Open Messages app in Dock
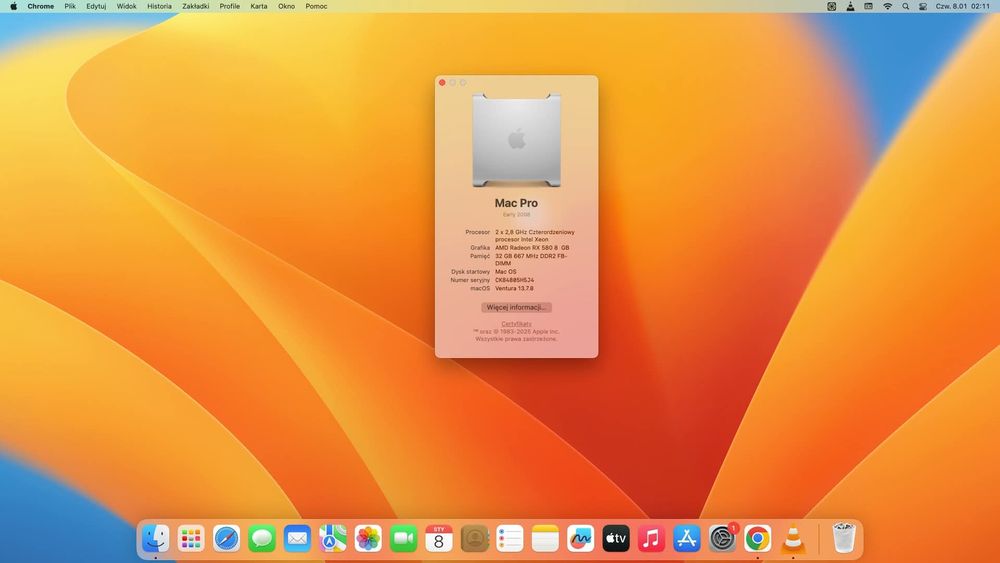Screen dimensions: 1000x563 262,539
